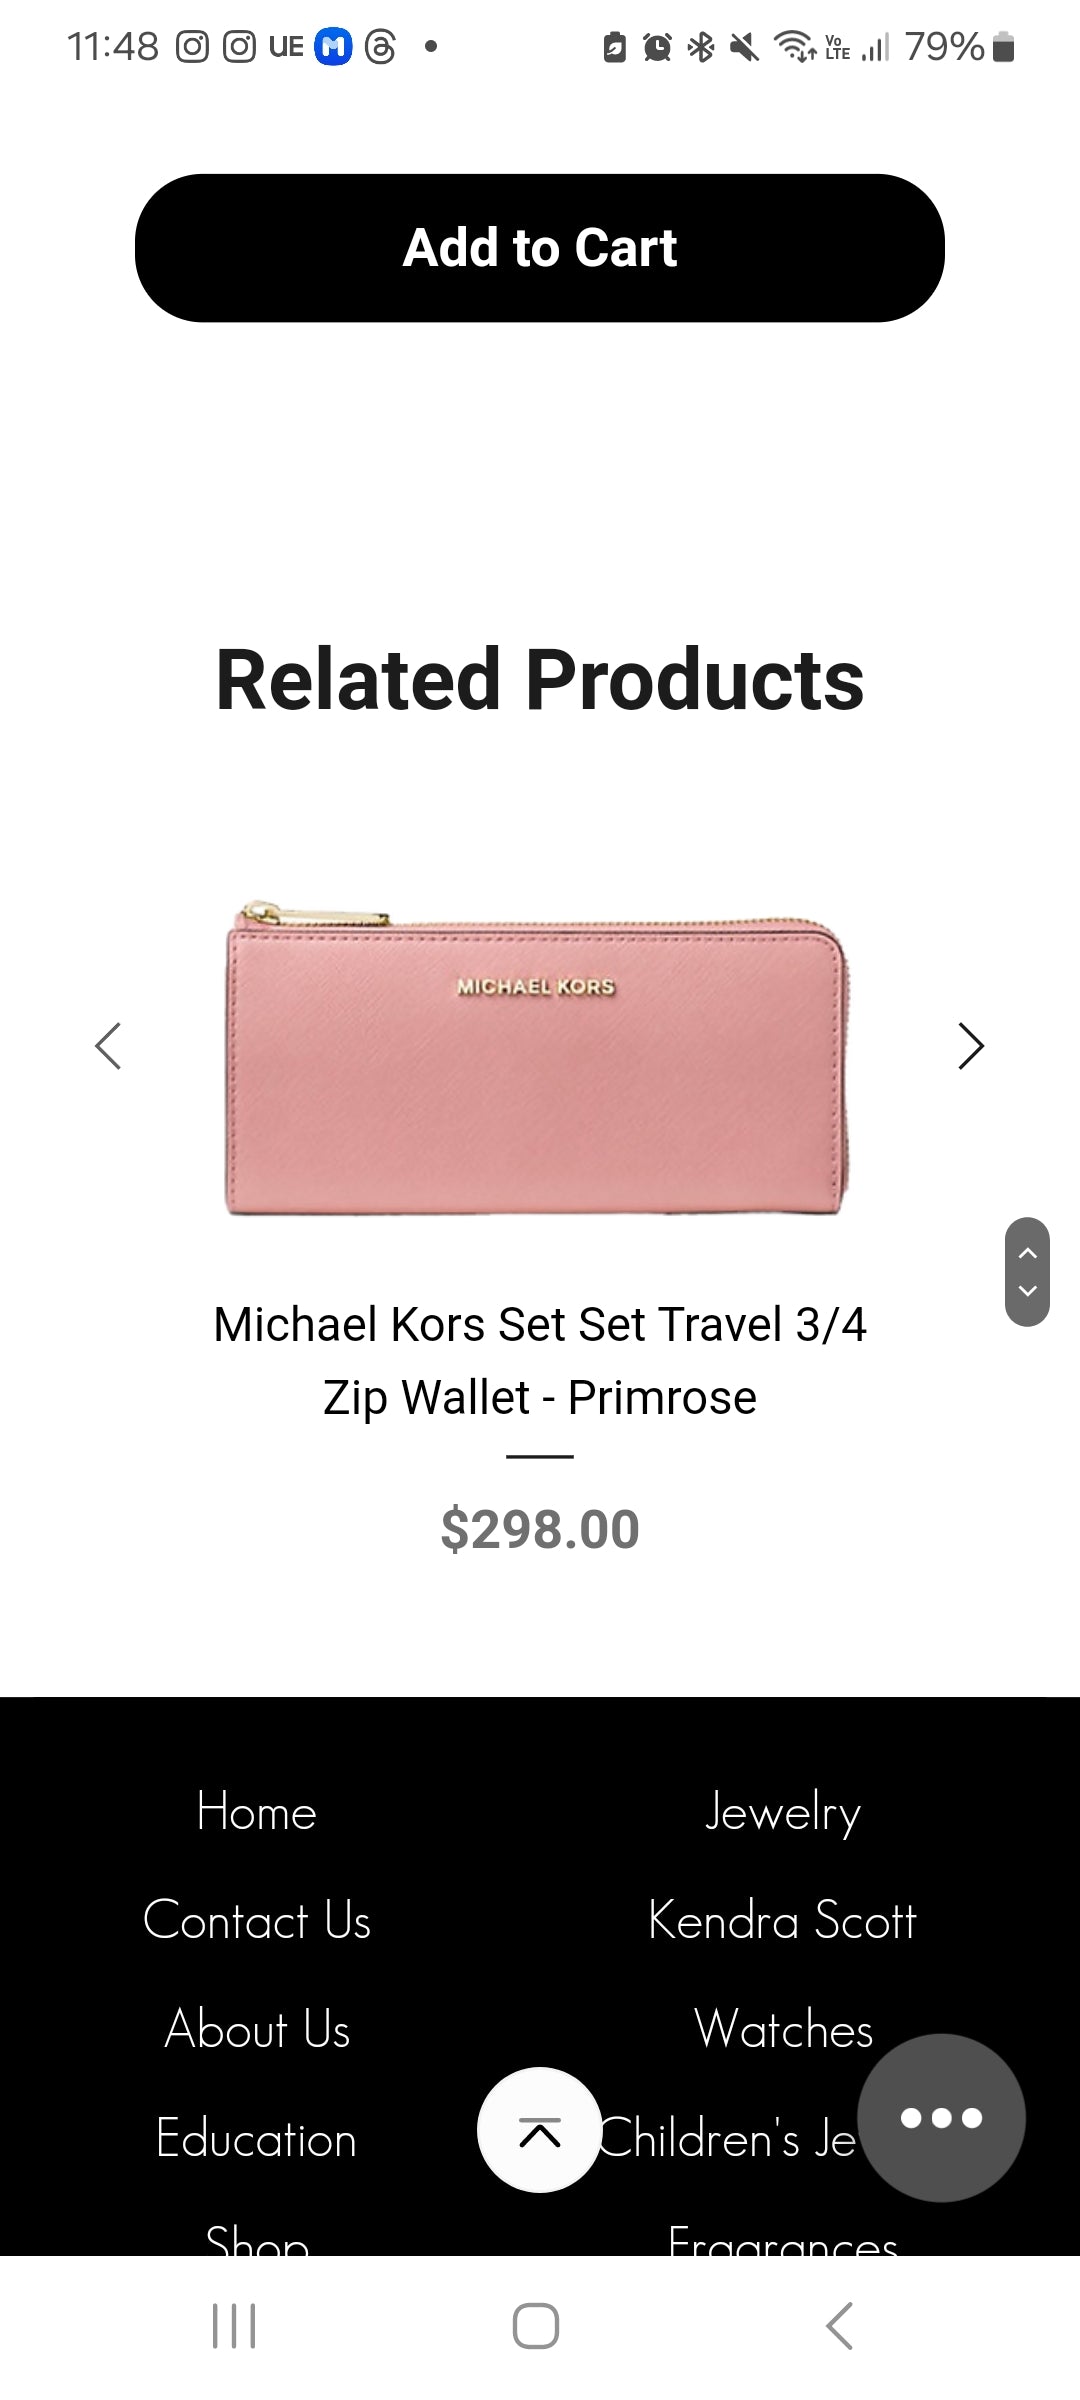
Task: Show previous related product arrow
Action: 108,1046
